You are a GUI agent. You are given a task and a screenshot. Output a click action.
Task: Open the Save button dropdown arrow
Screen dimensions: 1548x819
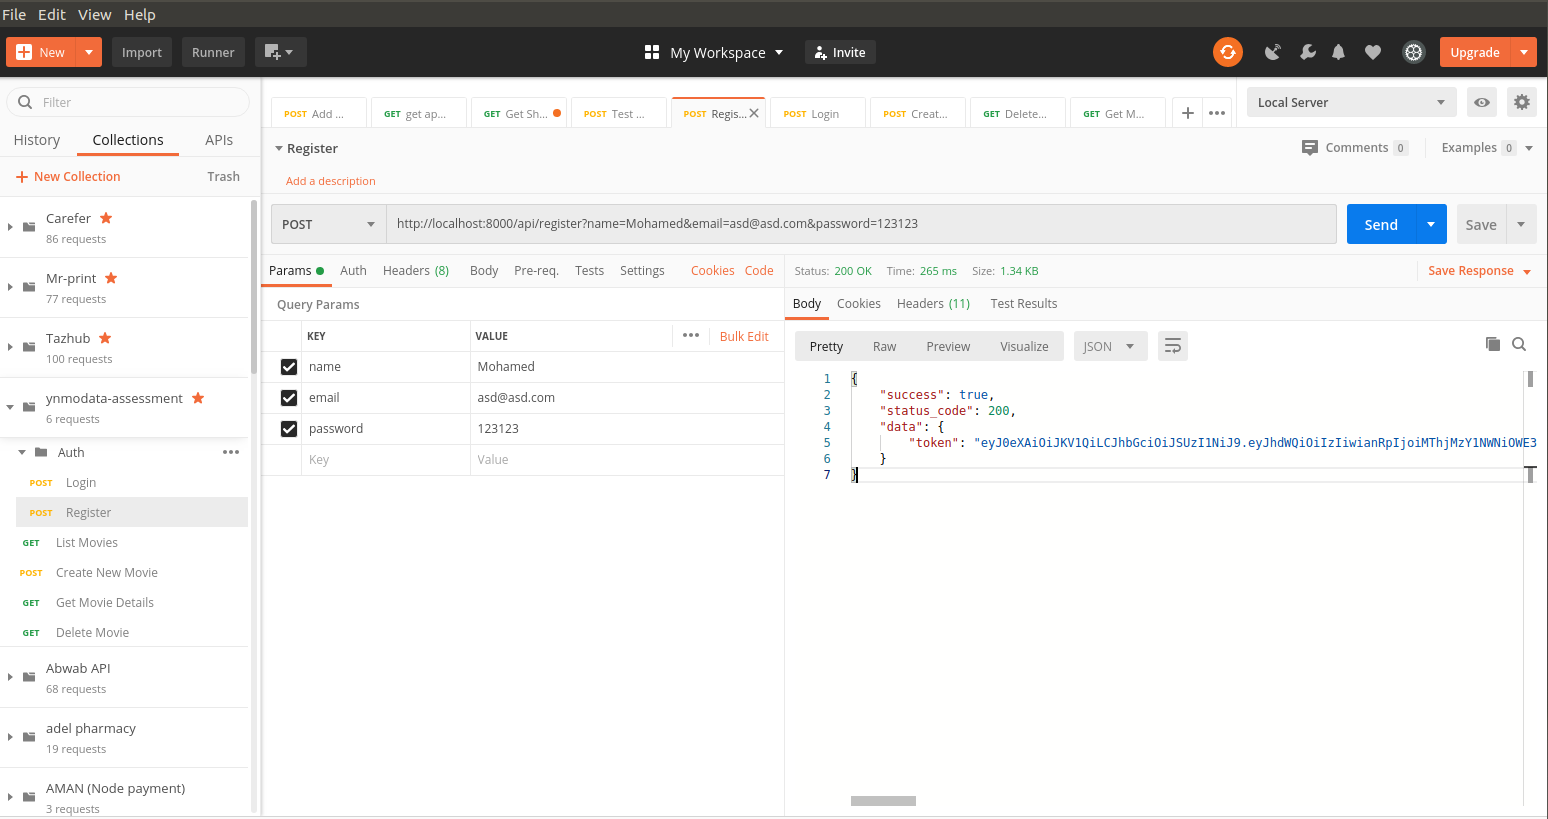click(x=1521, y=224)
